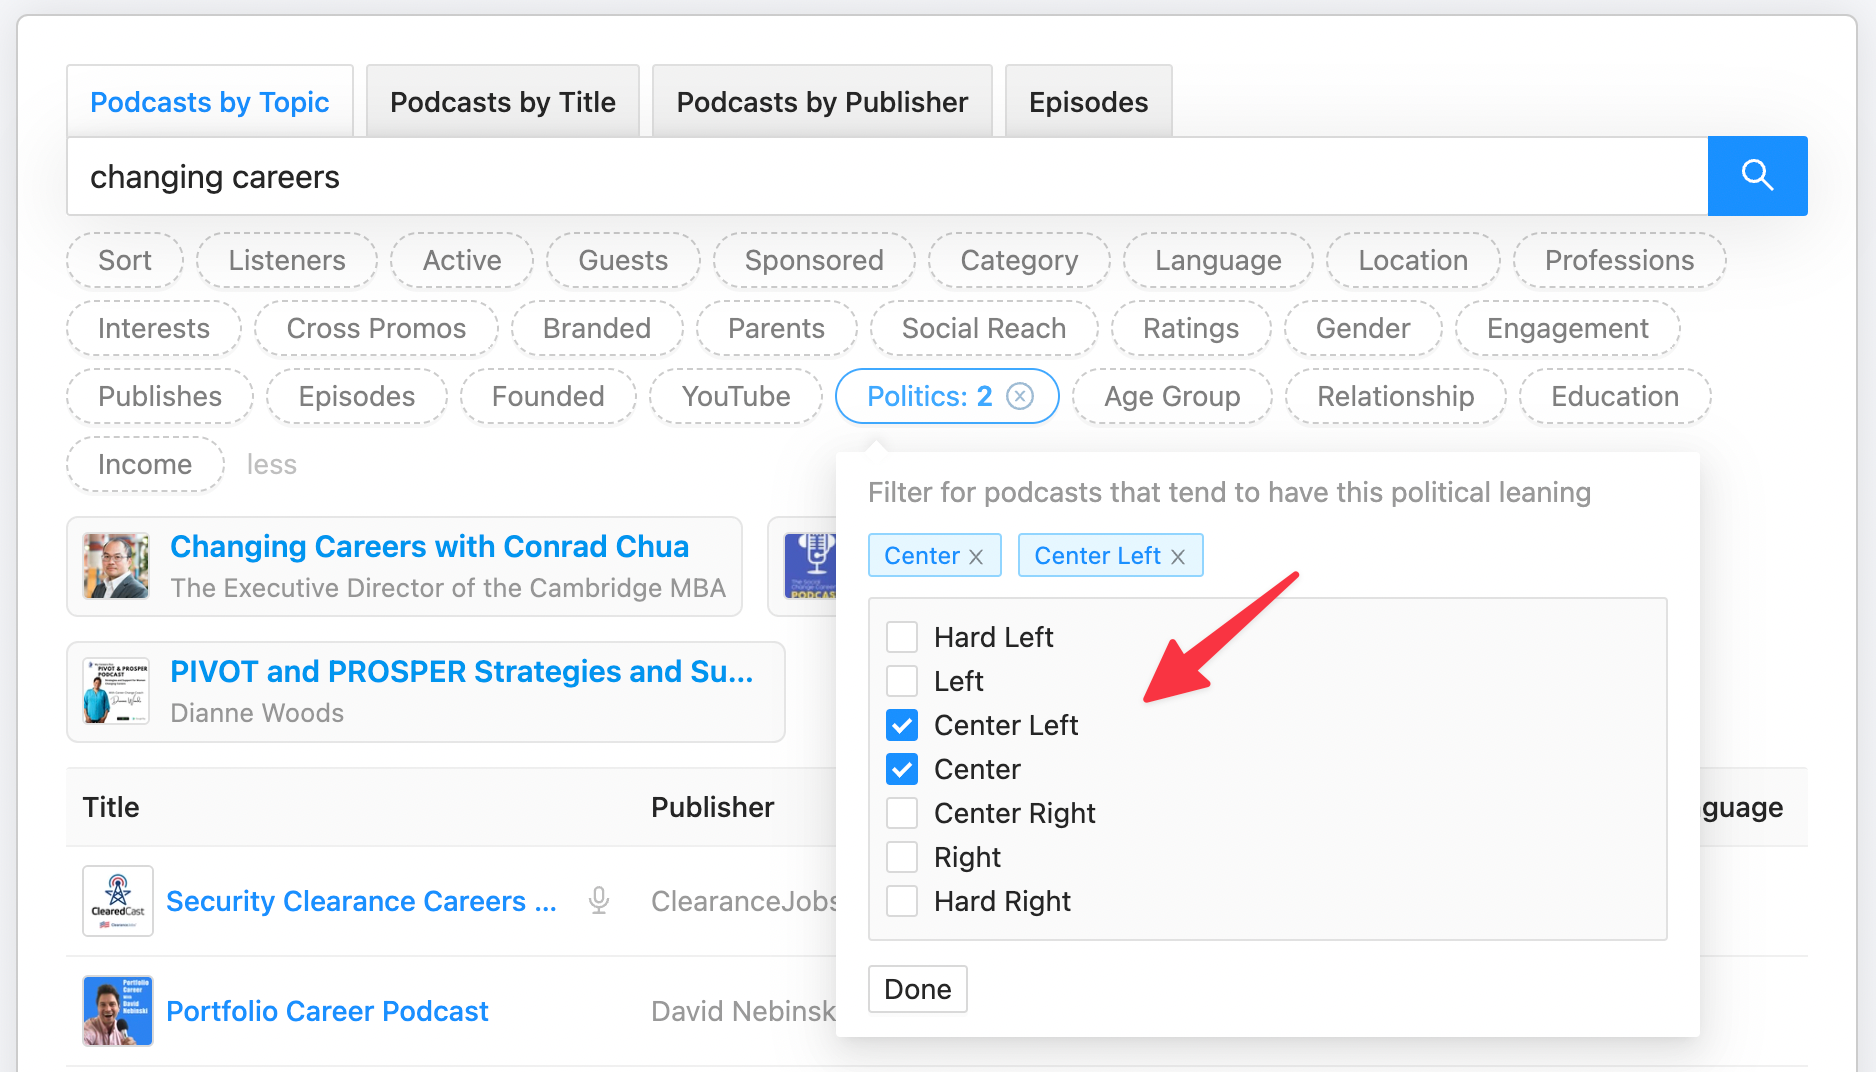This screenshot has height=1072, width=1876.
Task: Open Security Clearance Careers link
Action: pos(361,901)
